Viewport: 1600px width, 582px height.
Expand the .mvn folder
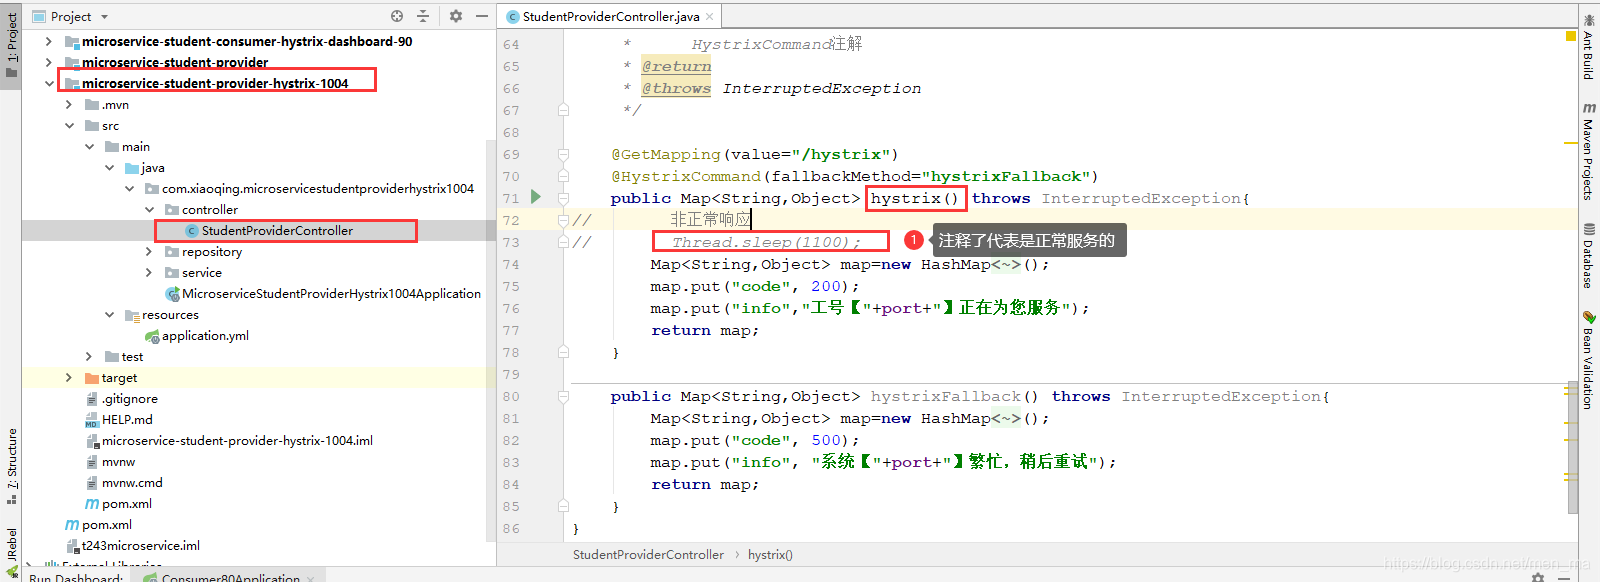coord(69,104)
